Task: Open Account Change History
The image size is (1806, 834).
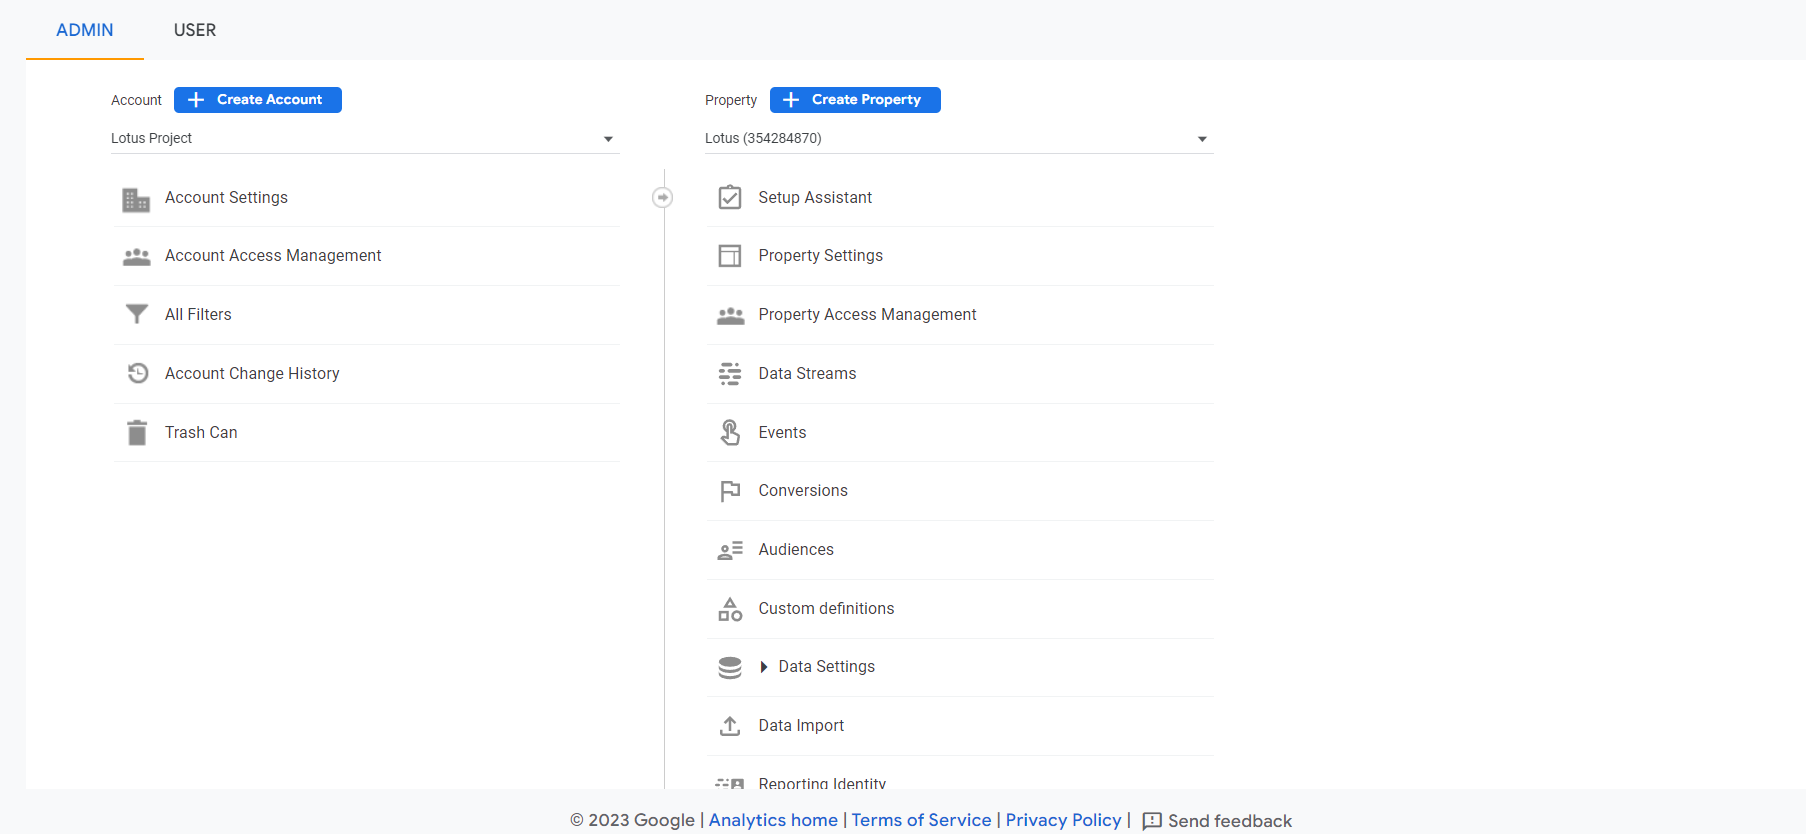Action: 252,374
